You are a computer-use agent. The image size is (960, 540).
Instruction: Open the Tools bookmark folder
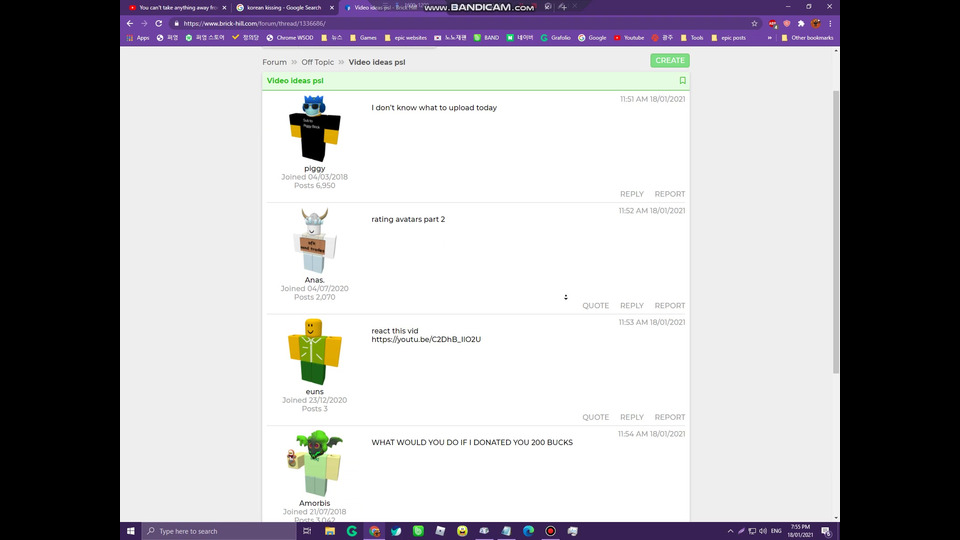[692, 38]
